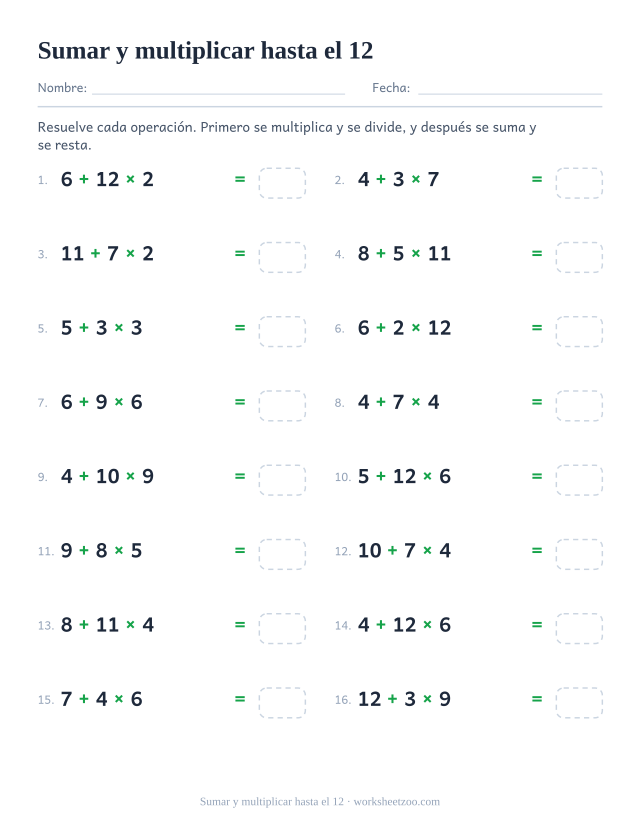This screenshot has height=829, width=640.
Task: Select answer box for 5 + 3 × 3
Action: point(282,331)
